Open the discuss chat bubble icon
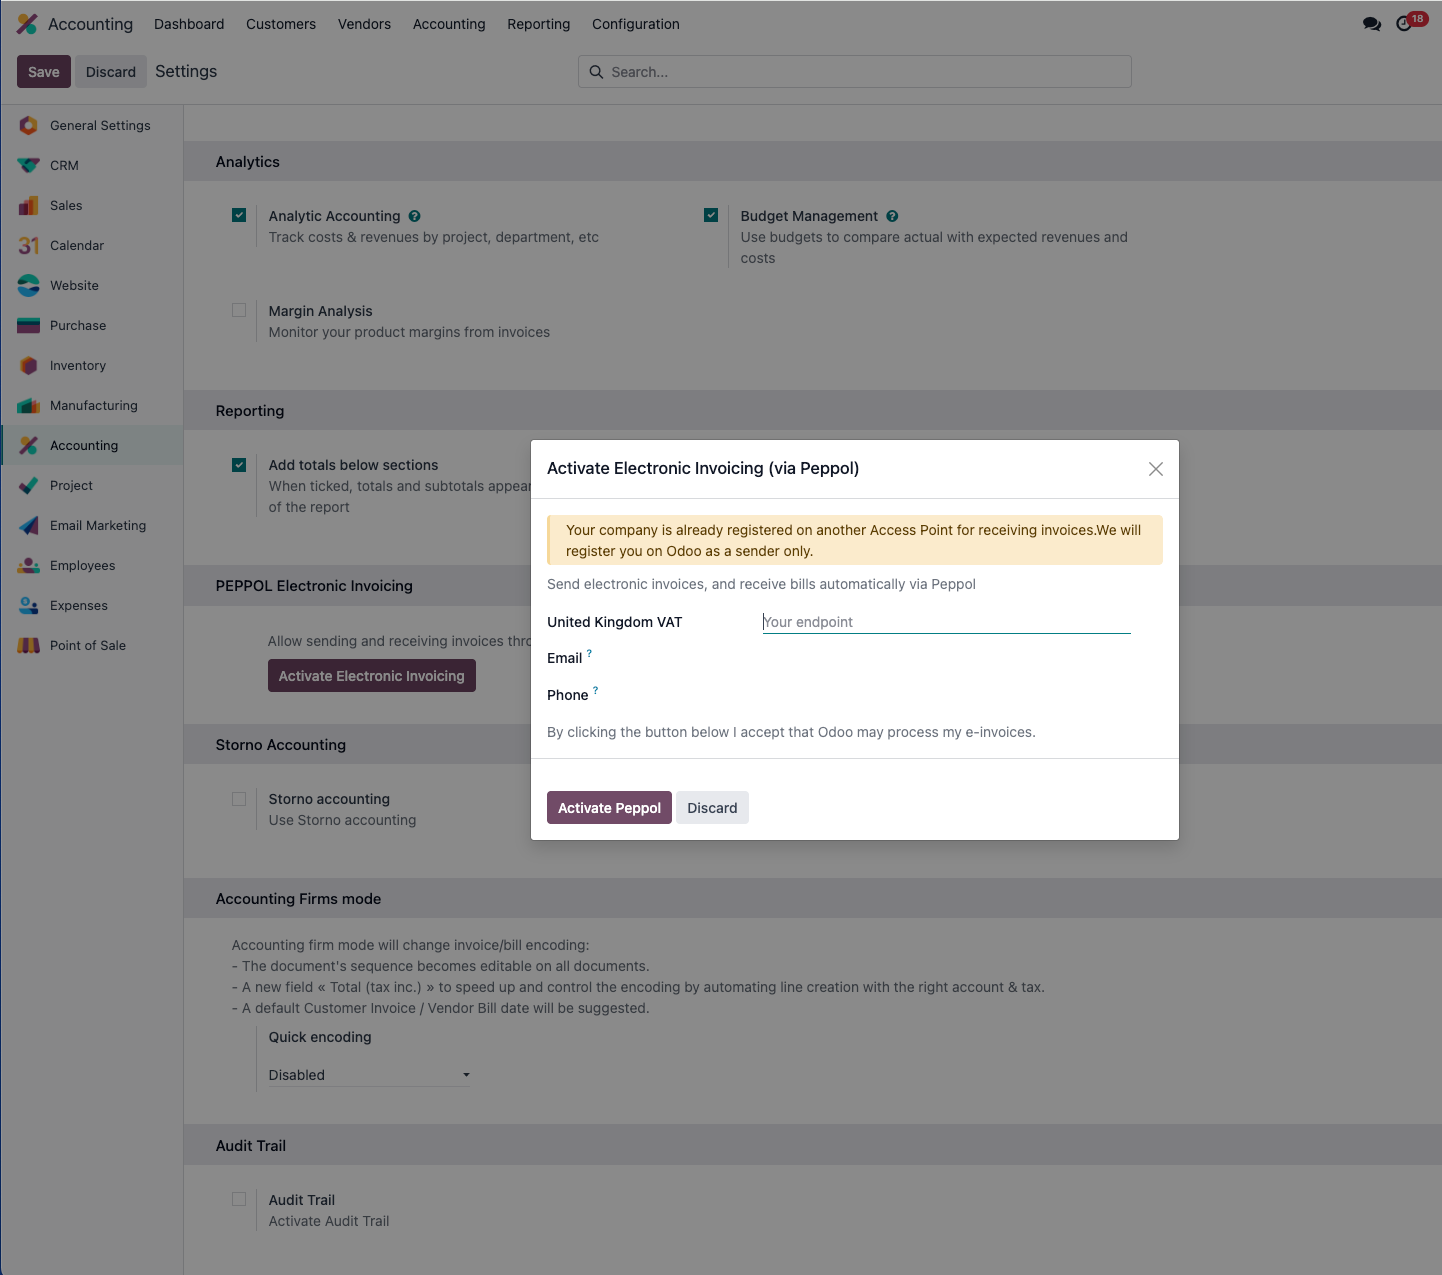The height and width of the screenshot is (1275, 1442). pos(1372,24)
